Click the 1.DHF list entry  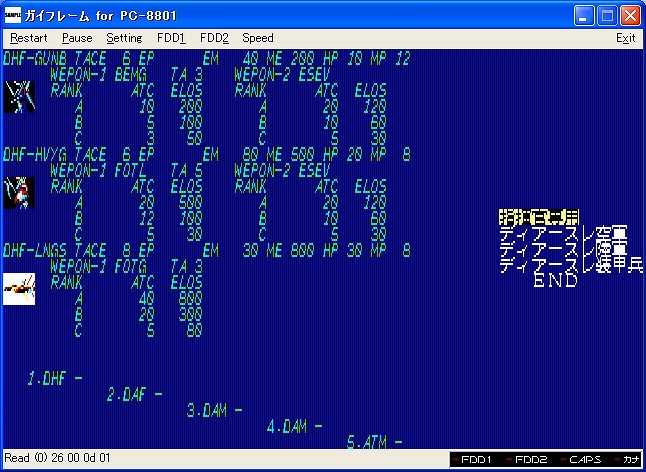pos(54,379)
